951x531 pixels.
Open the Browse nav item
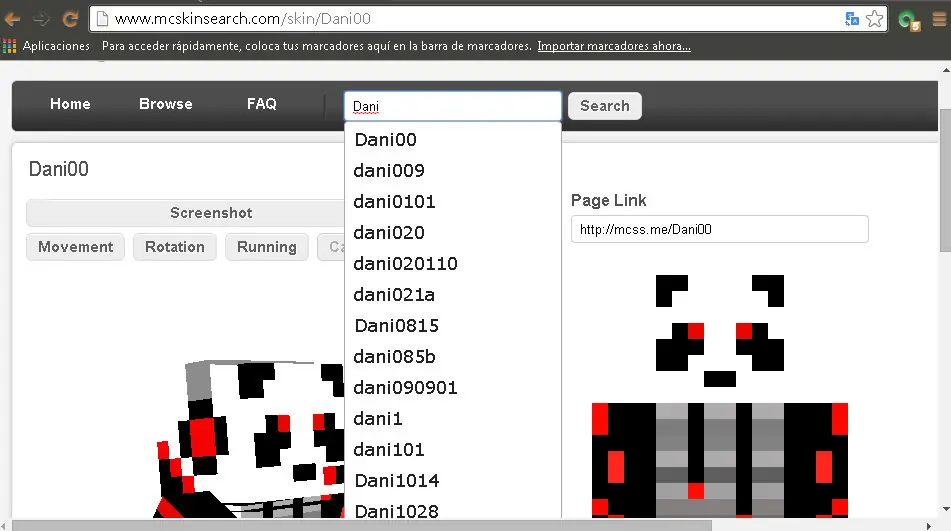click(x=166, y=104)
